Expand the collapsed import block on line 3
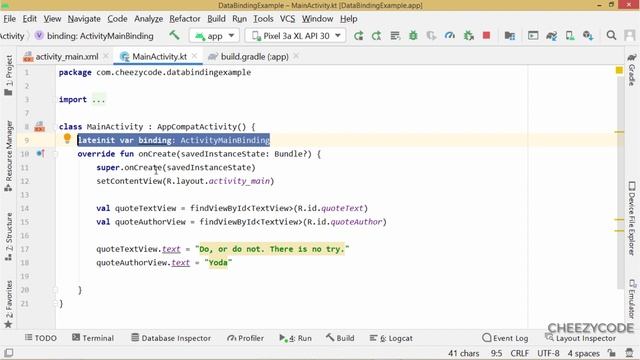The height and width of the screenshot is (360, 640). click(98, 100)
